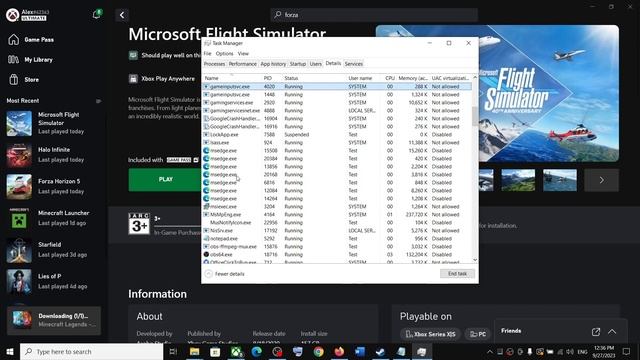The width and height of the screenshot is (640, 360).
Task: Click the End task button
Action: [457, 274]
